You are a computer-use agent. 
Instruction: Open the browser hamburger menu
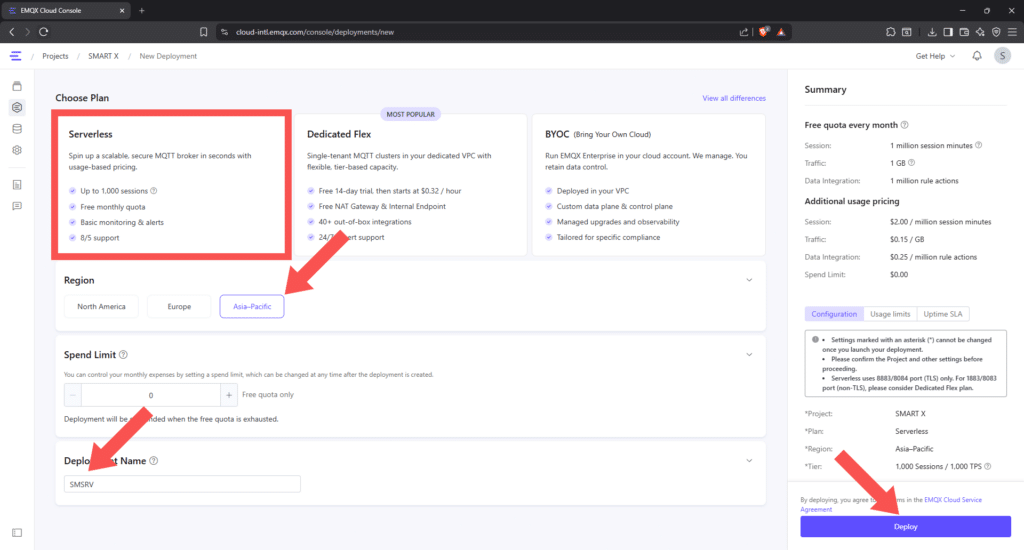coord(1012,32)
